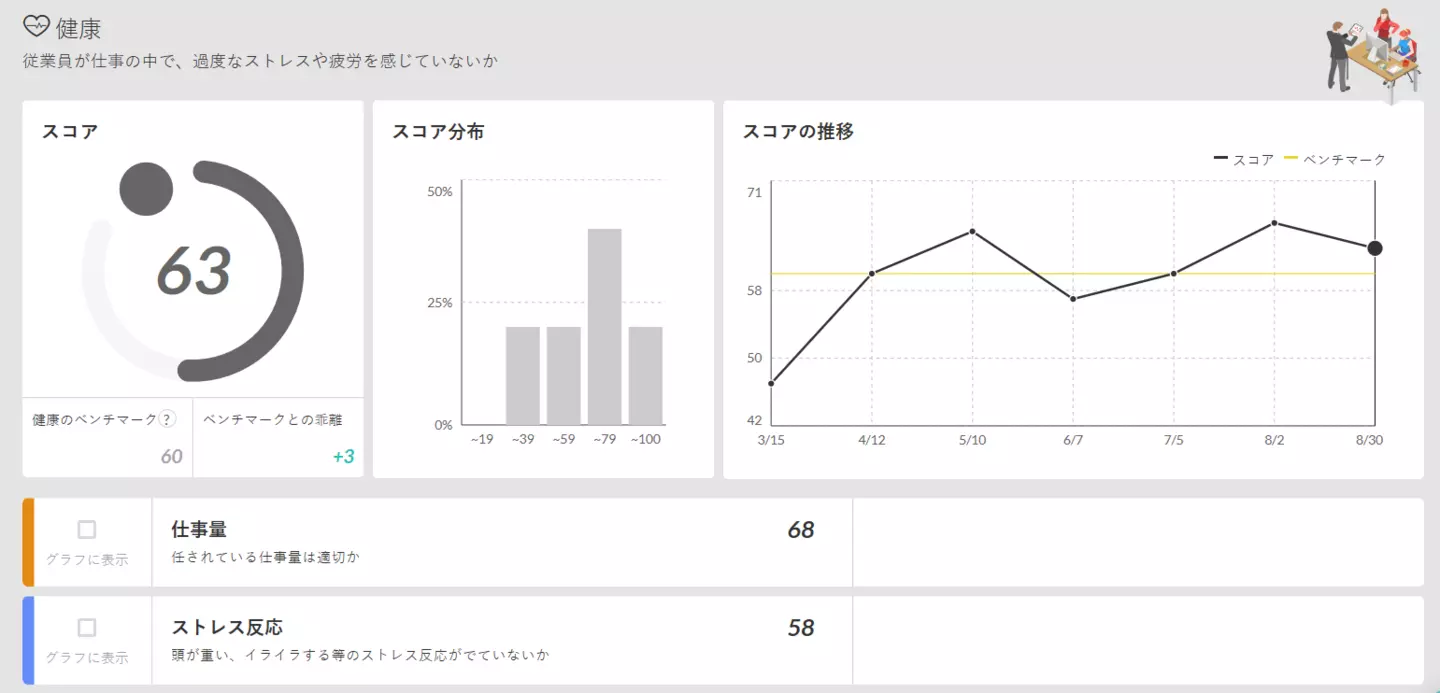This screenshot has width=1440, height=693.
Task: Click the 8/2 peak data point
Action: pos(1274,223)
